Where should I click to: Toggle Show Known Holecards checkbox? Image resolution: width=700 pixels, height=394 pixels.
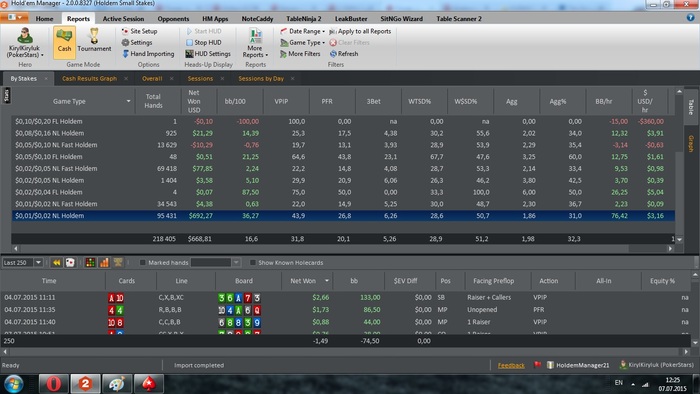(x=253, y=263)
